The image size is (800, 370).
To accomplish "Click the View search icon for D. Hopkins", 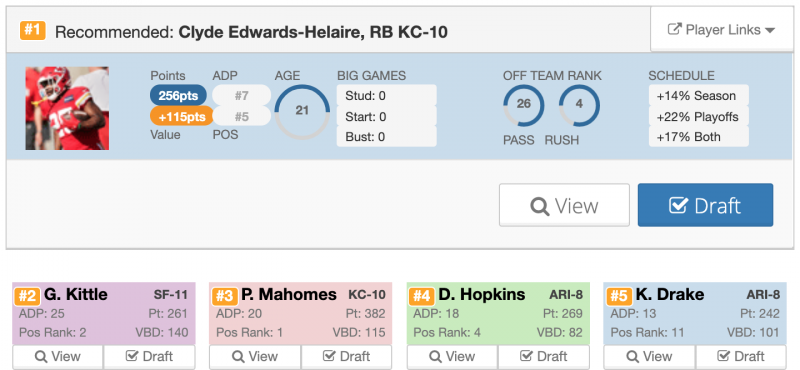I will click(435, 356).
